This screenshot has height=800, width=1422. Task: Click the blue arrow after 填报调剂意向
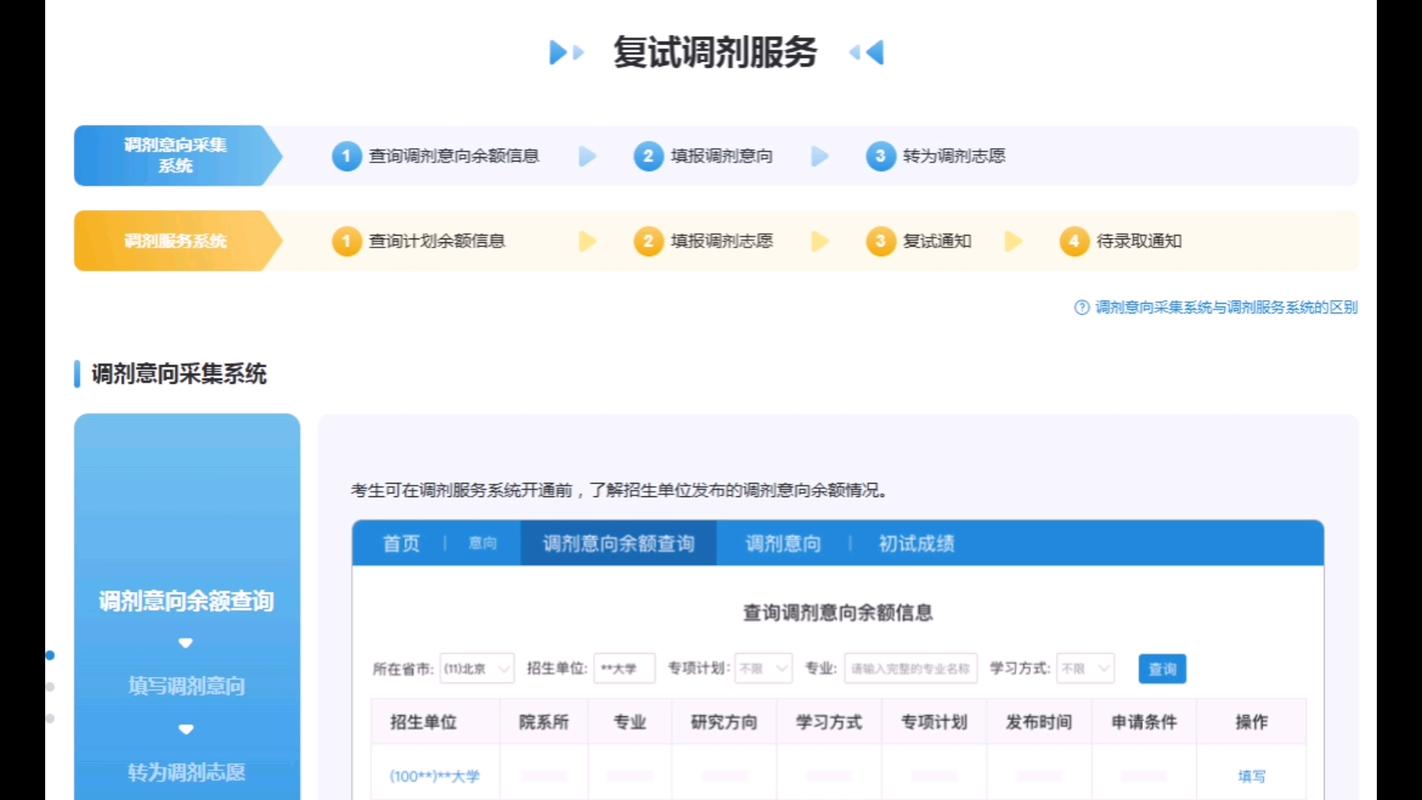820,156
